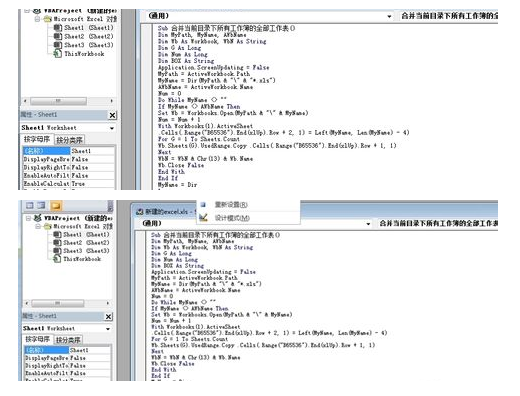520x396 pixels.
Task: Open (通用) object dropdown in lower code window
Action: click(368, 224)
